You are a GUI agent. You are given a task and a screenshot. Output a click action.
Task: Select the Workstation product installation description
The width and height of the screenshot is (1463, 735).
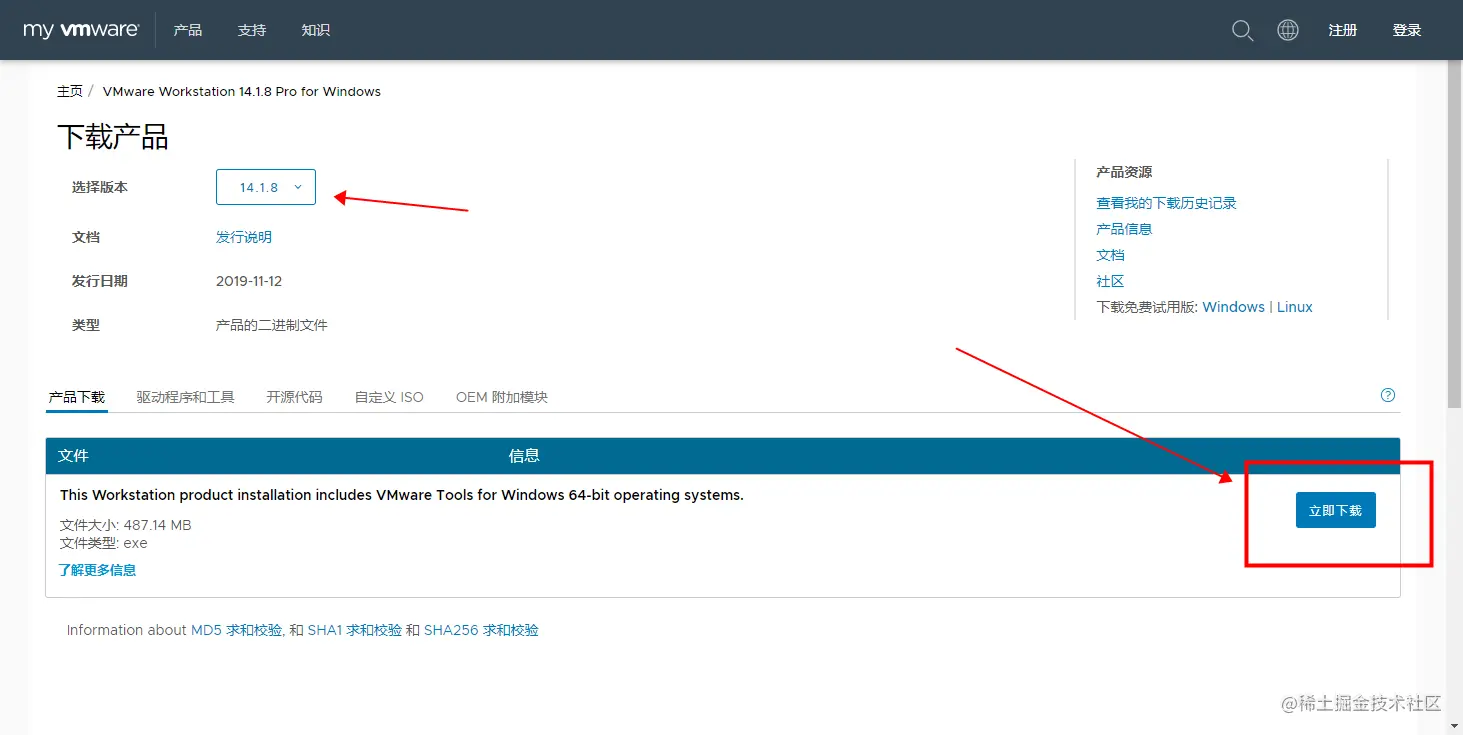[x=402, y=495]
